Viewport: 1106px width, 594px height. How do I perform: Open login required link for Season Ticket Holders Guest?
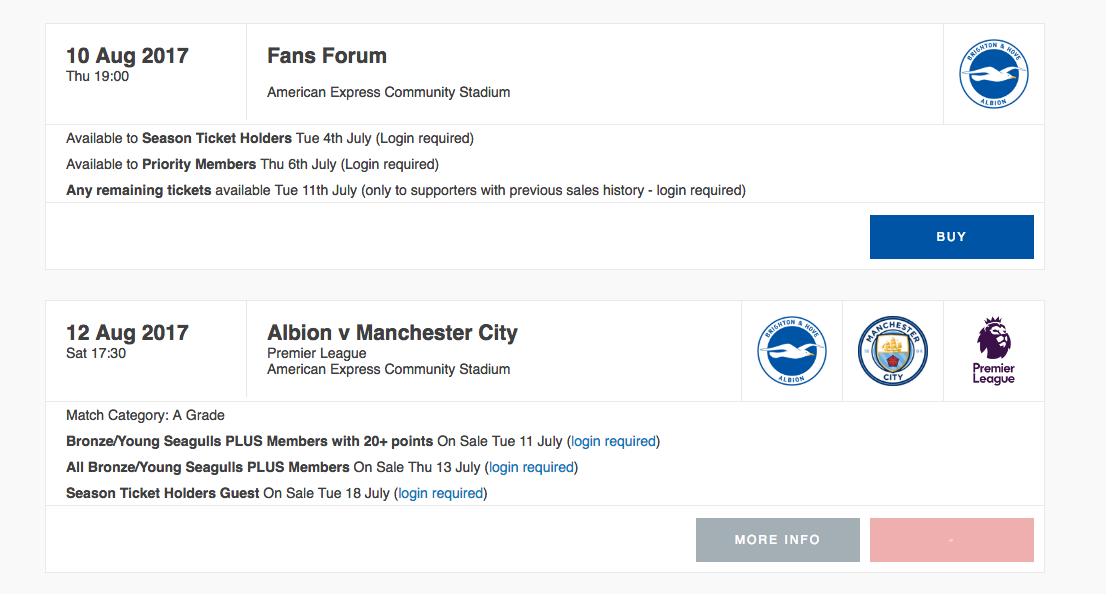[x=441, y=494]
